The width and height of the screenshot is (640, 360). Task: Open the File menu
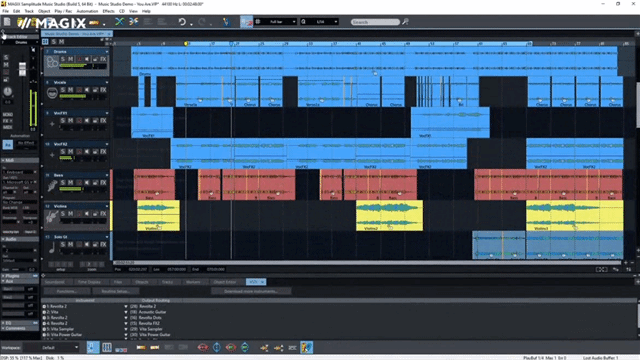pos(5,11)
